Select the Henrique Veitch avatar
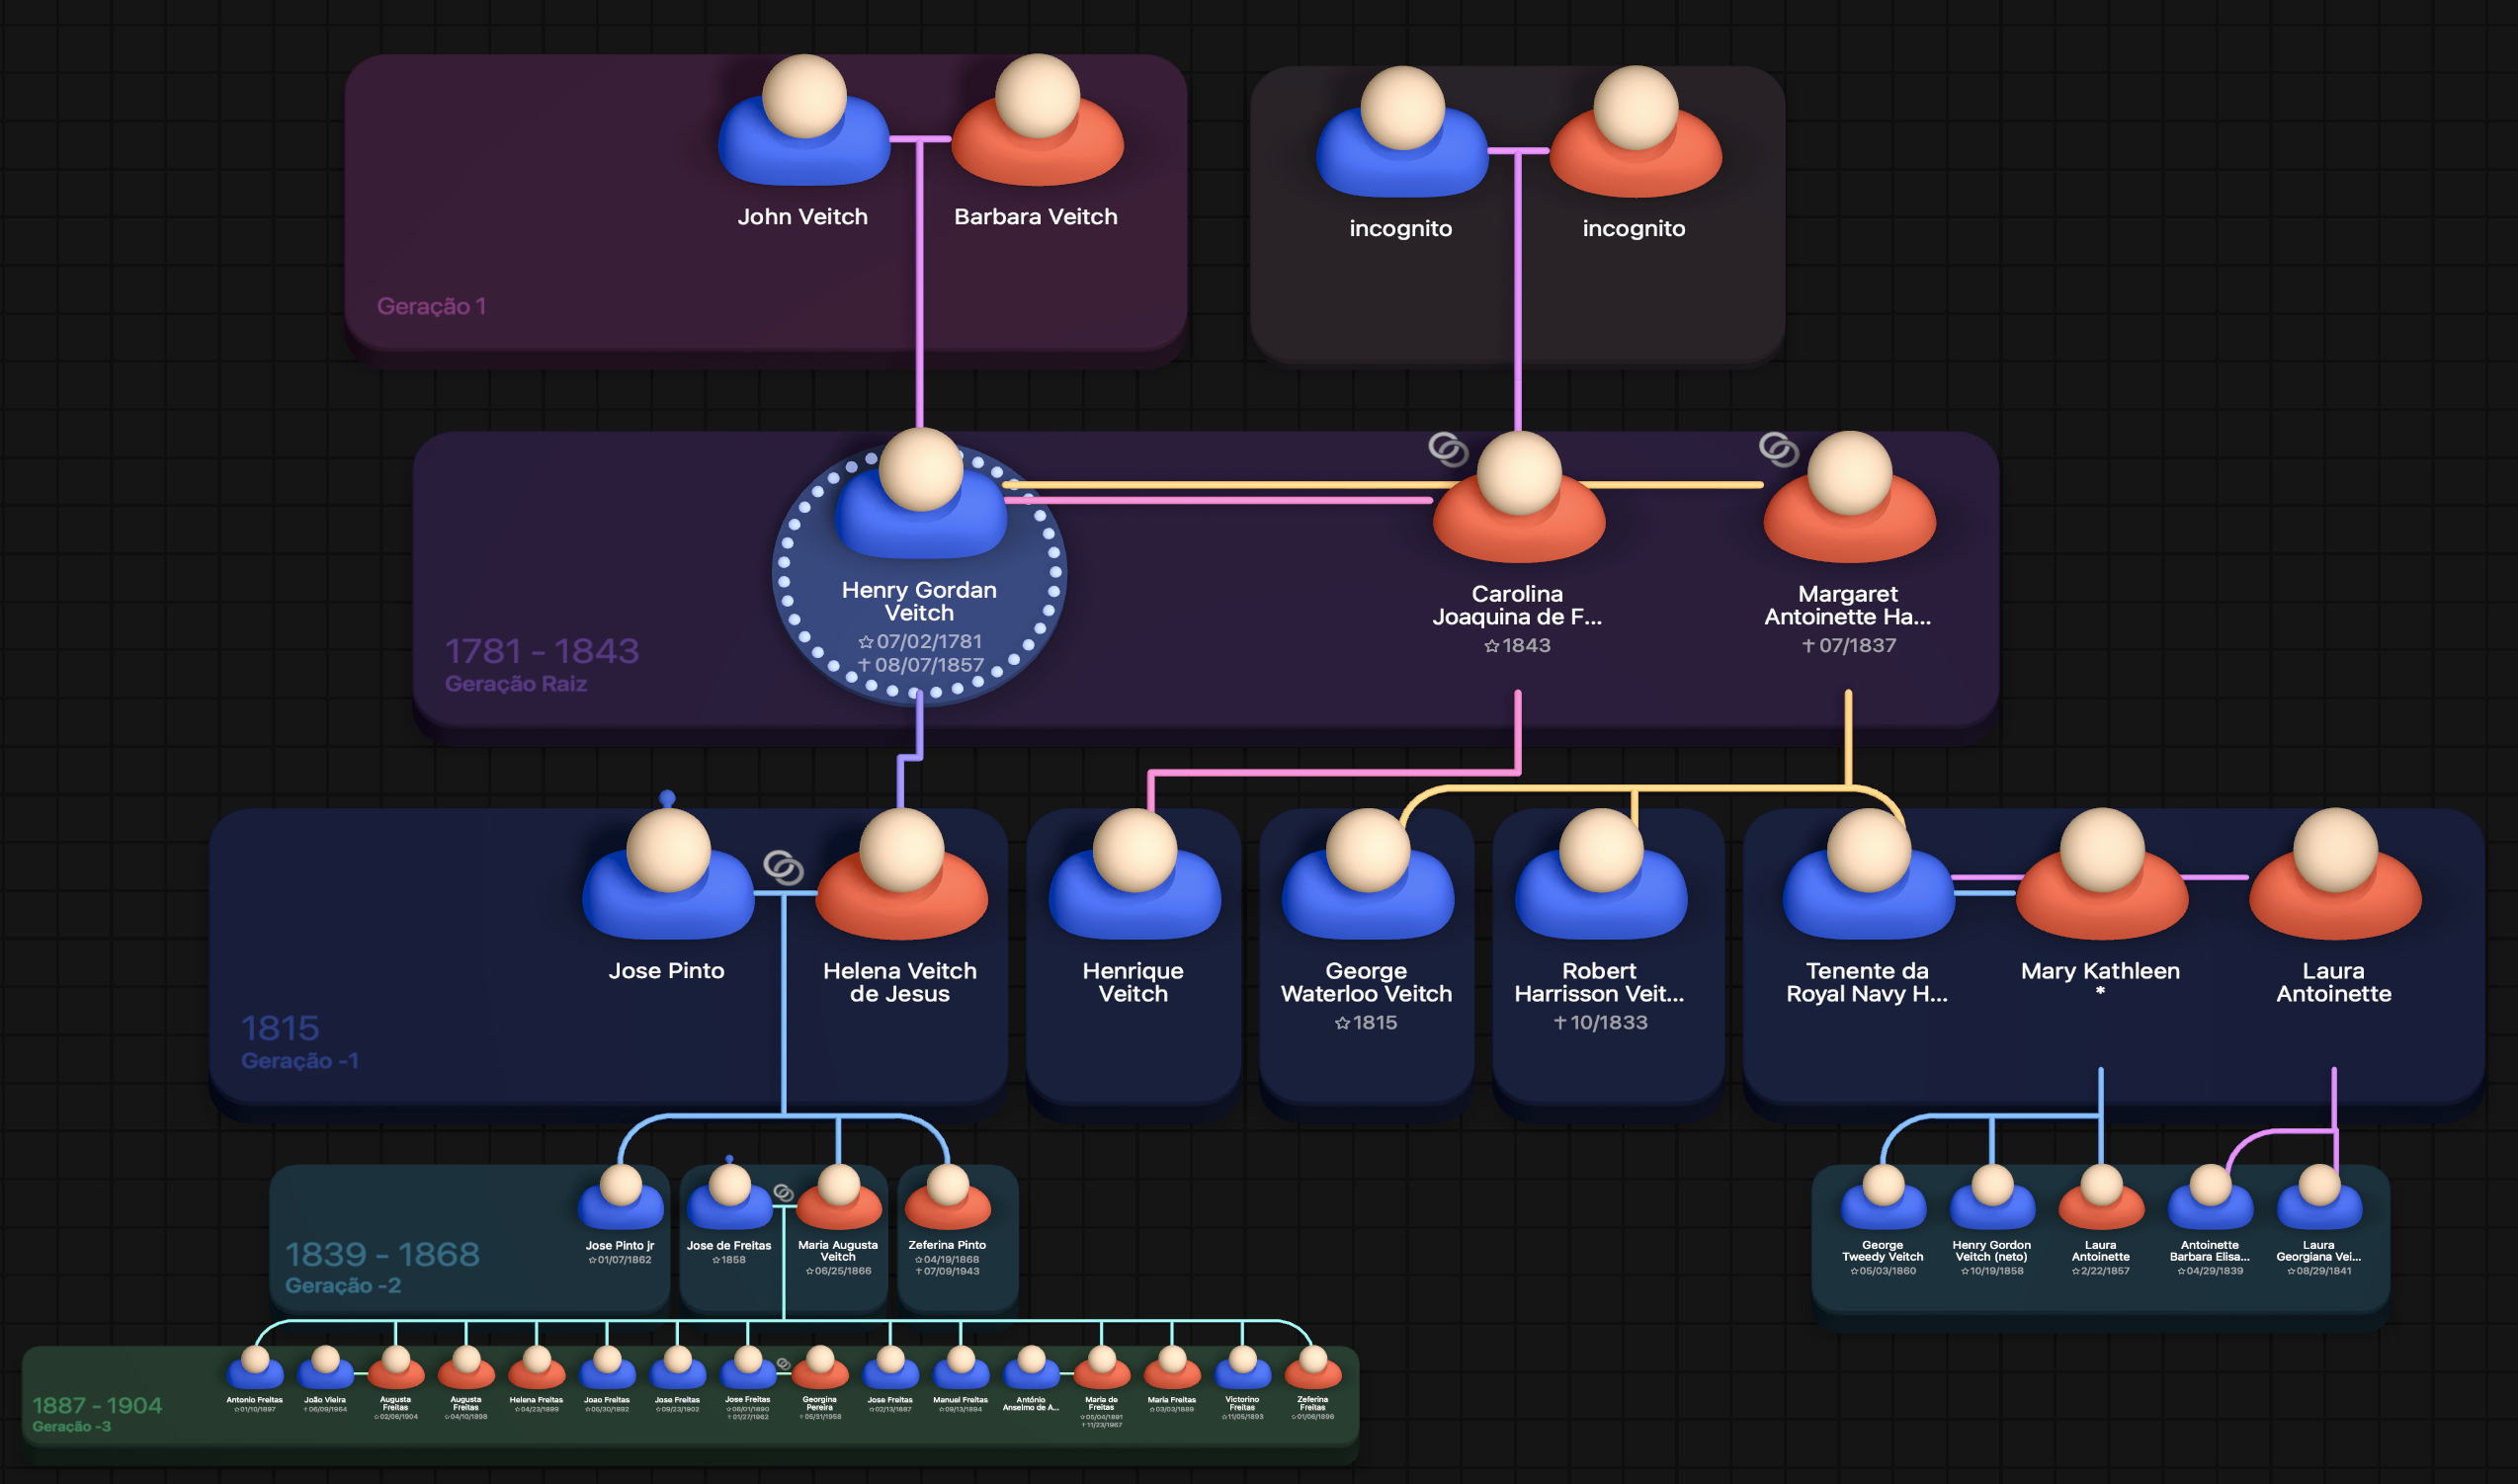This screenshot has height=1484, width=2518. 1134,874
